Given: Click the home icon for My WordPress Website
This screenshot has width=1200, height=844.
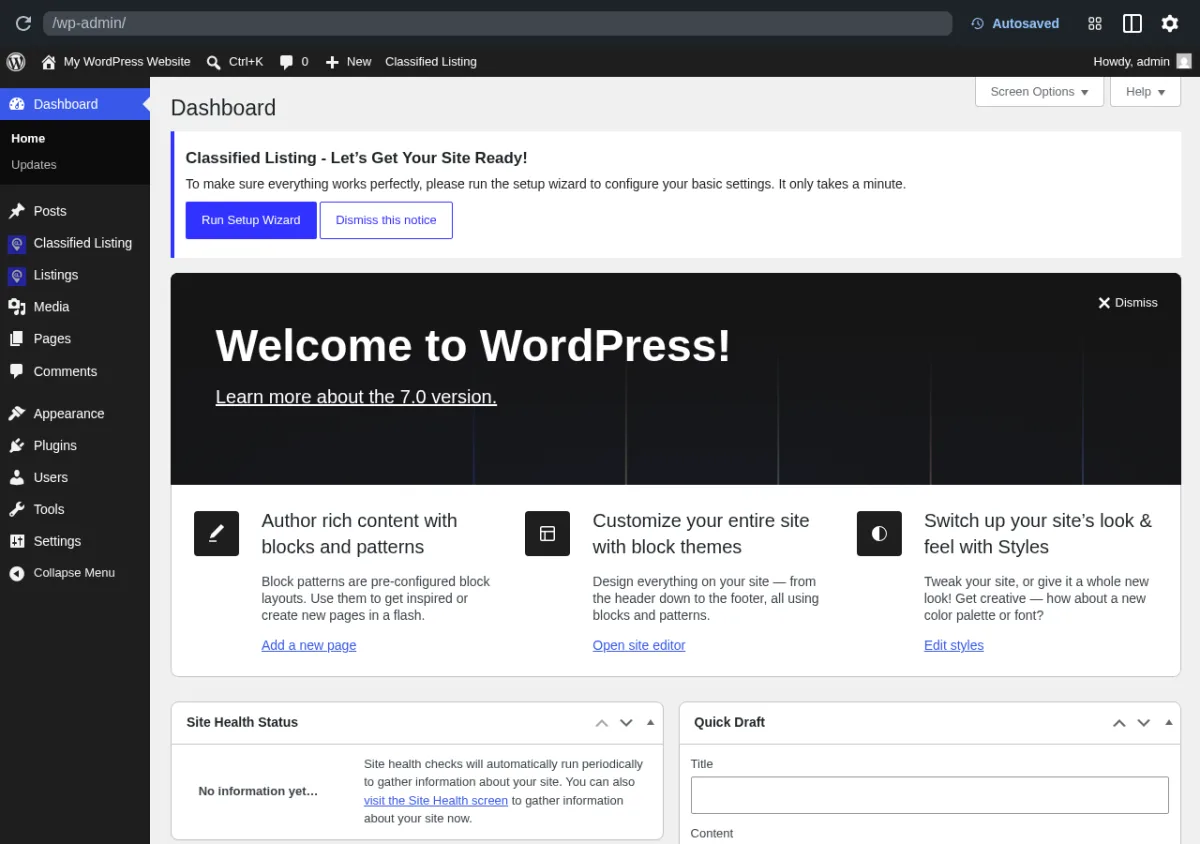Looking at the screenshot, I should 48,62.
